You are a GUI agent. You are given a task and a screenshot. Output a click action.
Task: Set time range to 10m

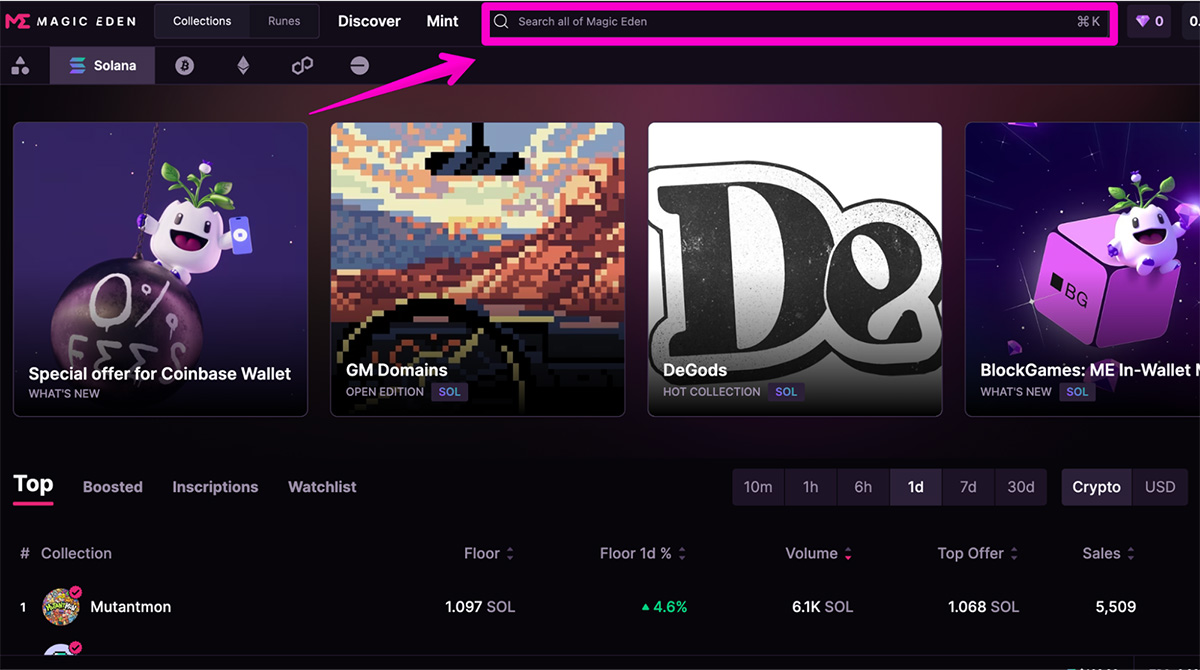(x=758, y=487)
